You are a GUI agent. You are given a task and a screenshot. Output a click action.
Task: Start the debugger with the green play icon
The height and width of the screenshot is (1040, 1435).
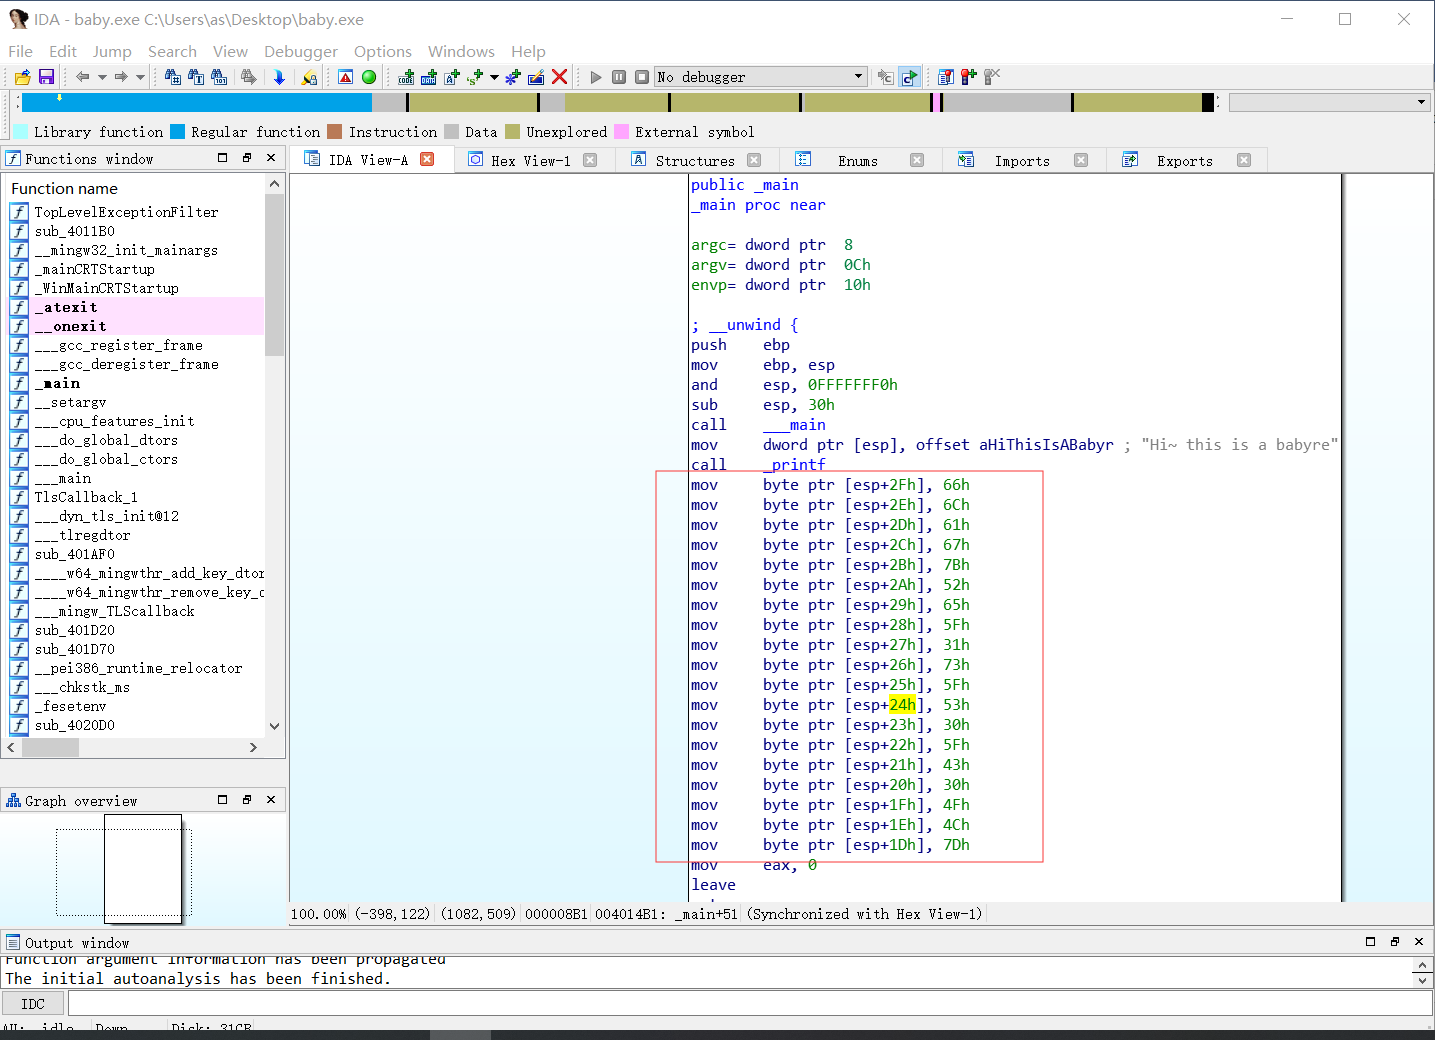595,76
